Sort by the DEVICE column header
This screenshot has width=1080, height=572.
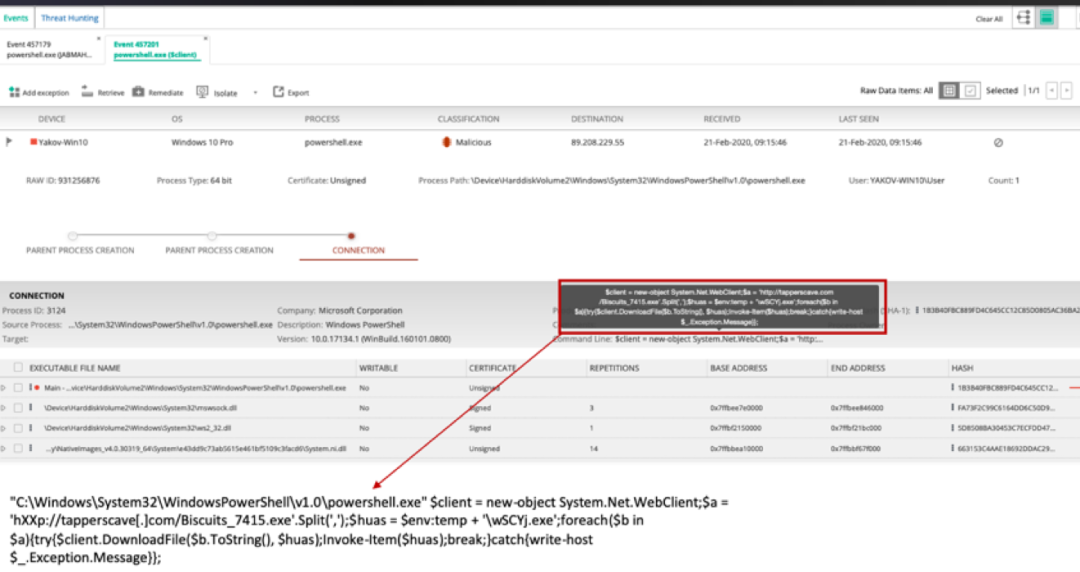(x=52, y=119)
